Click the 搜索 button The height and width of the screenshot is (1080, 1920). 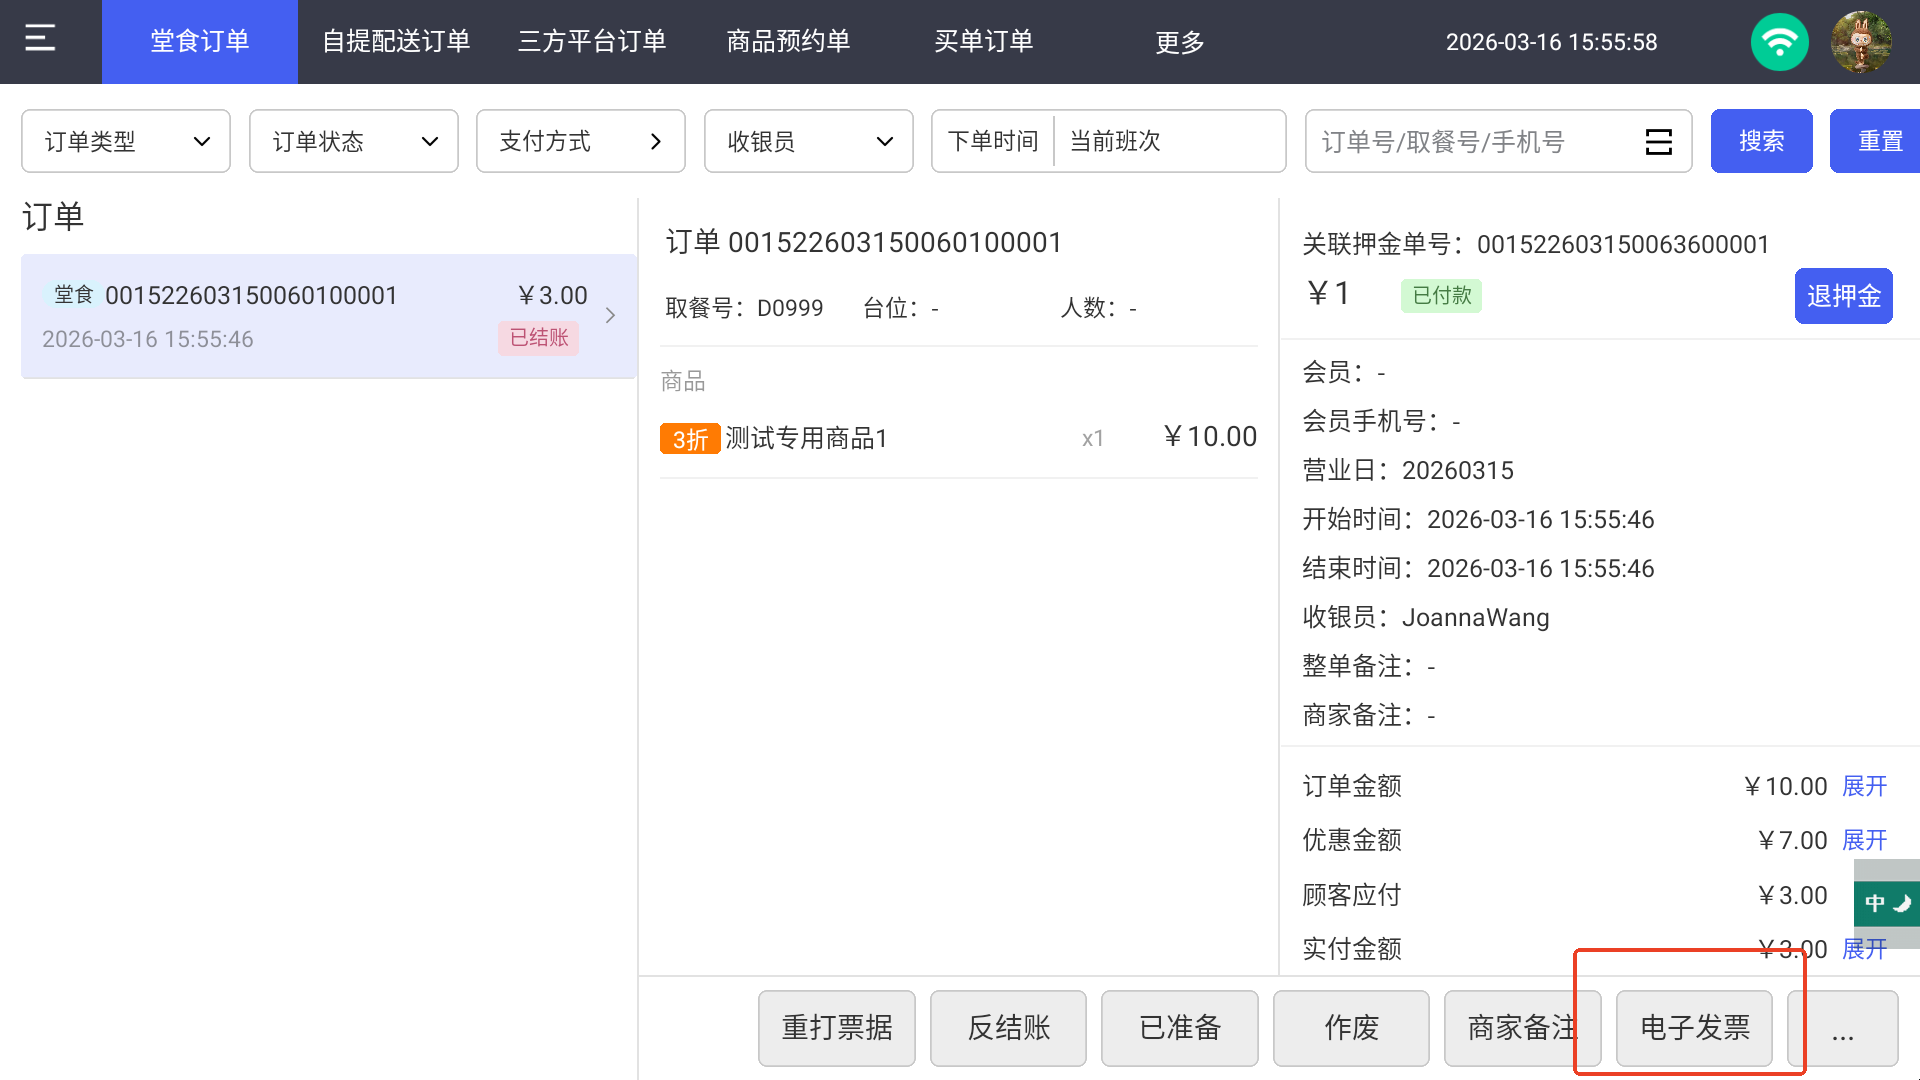coord(1761,142)
